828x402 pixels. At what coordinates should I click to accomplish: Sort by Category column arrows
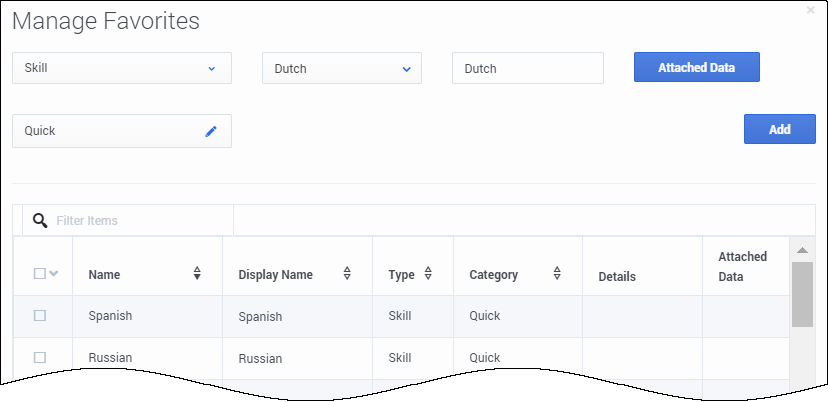557,273
